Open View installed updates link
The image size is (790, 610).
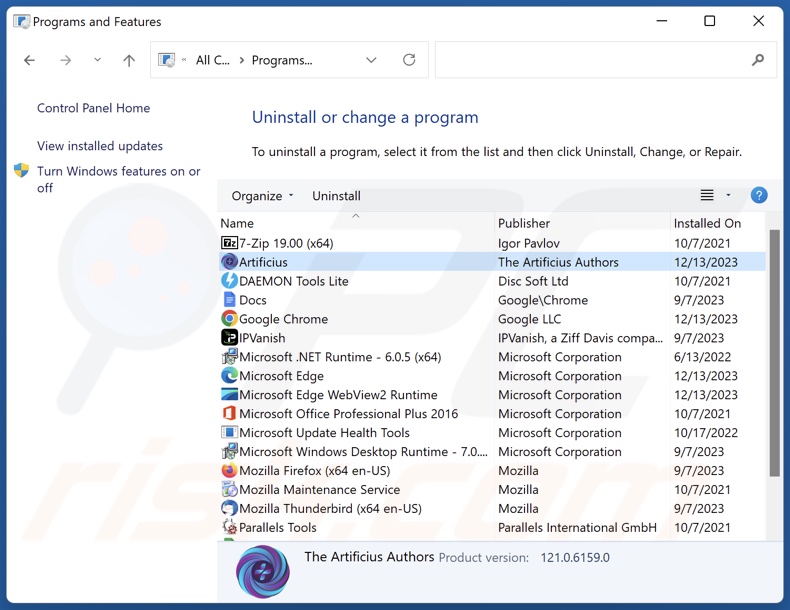pos(100,146)
